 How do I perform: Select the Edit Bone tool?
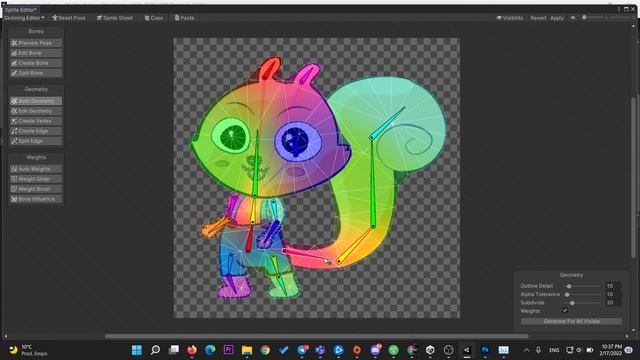(x=36, y=53)
